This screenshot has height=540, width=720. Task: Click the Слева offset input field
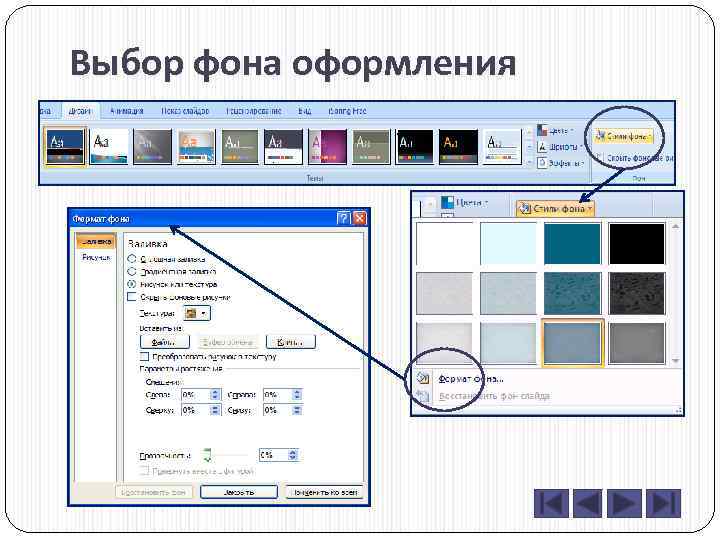pos(196,394)
